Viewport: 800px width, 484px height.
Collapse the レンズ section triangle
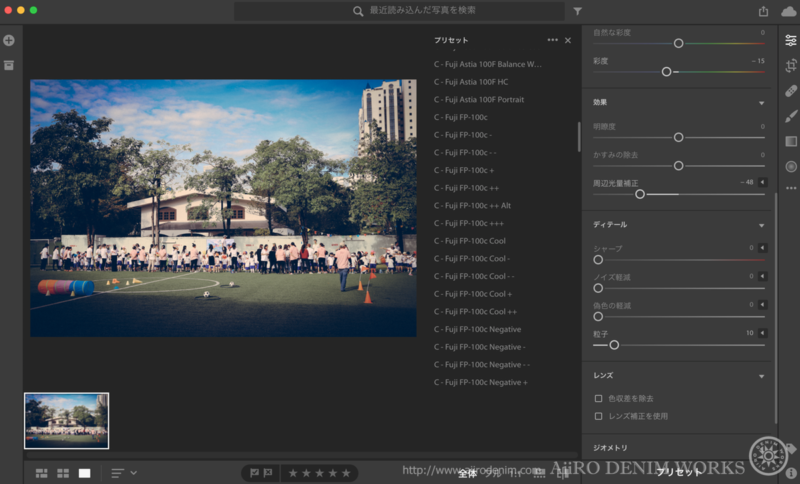(762, 376)
